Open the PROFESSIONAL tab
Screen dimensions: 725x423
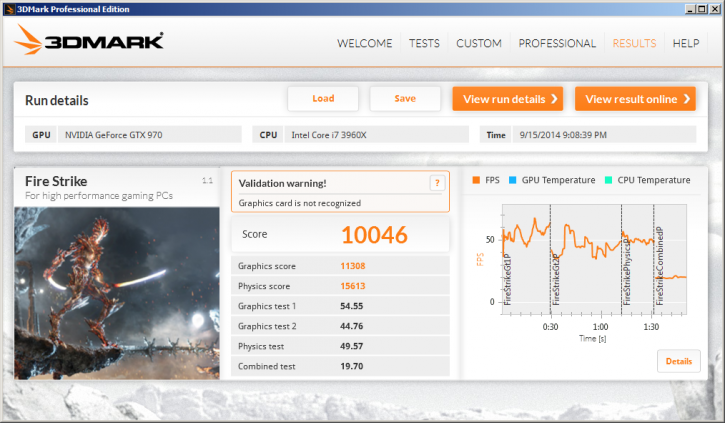click(557, 43)
